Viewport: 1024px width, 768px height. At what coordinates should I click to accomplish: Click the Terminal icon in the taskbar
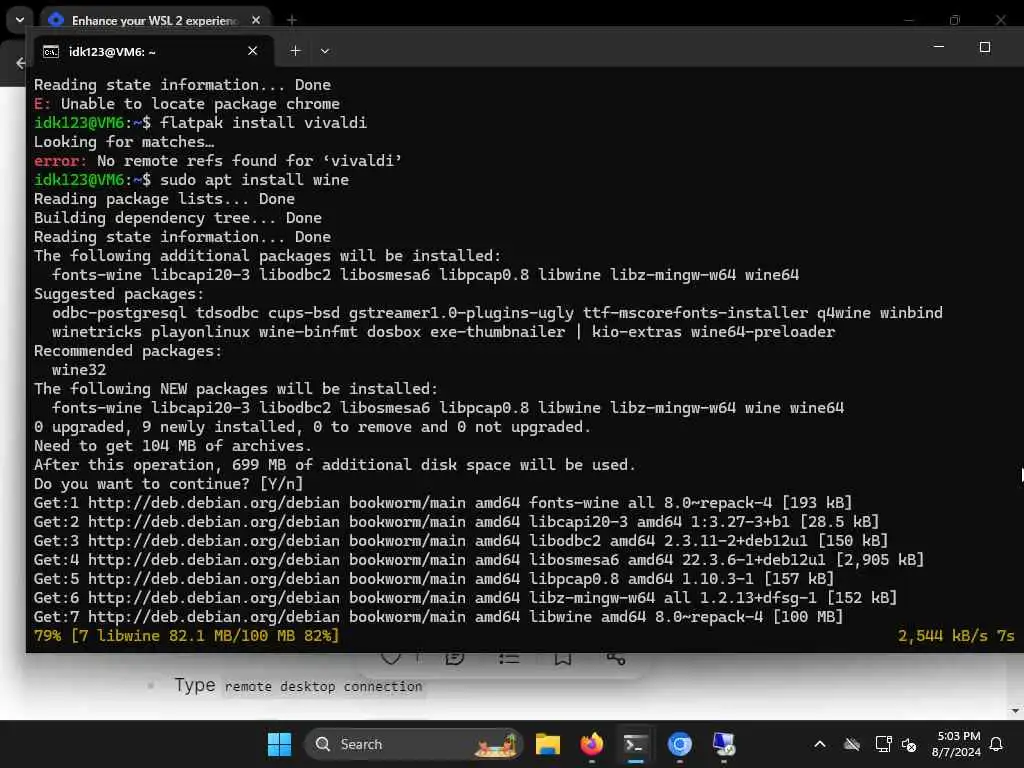coord(635,744)
